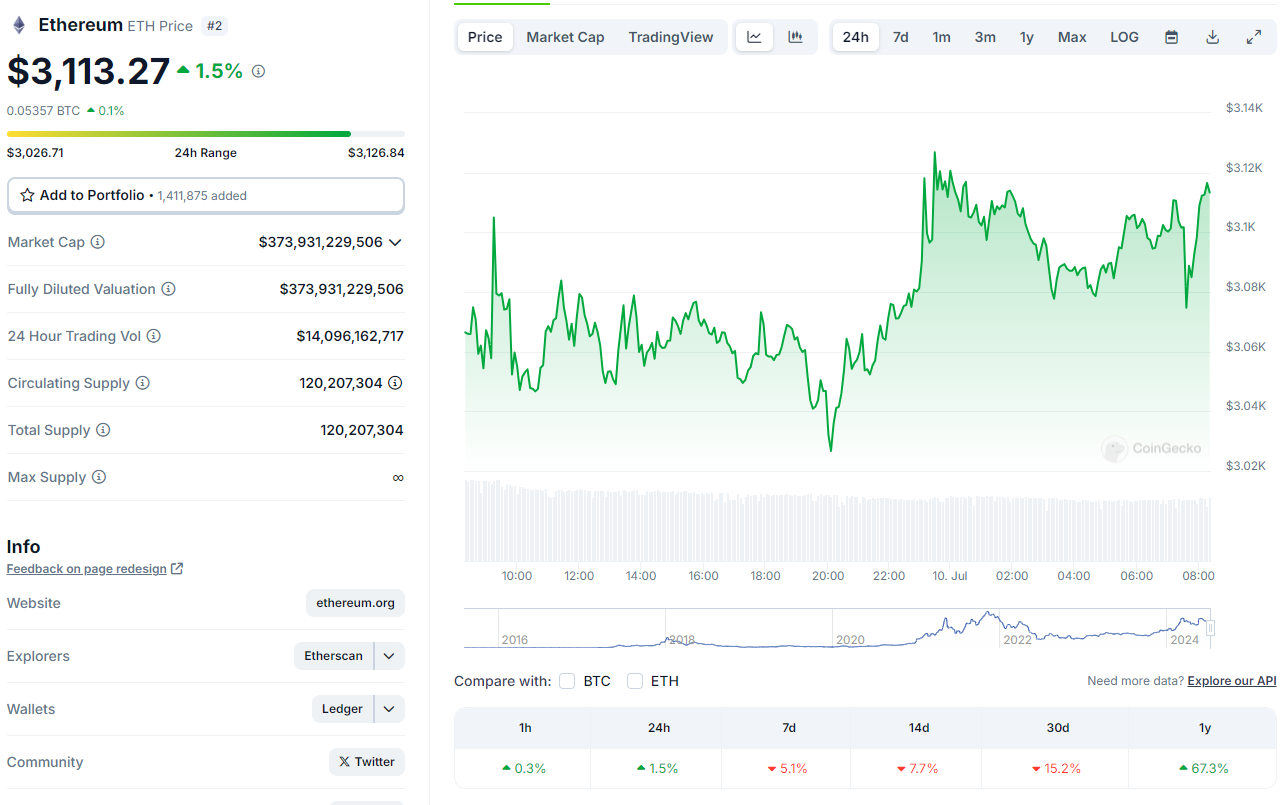Image resolution: width=1281 pixels, height=805 pixels.
Task: Select the 3m timeframe
Action: (x=985, y=37)
